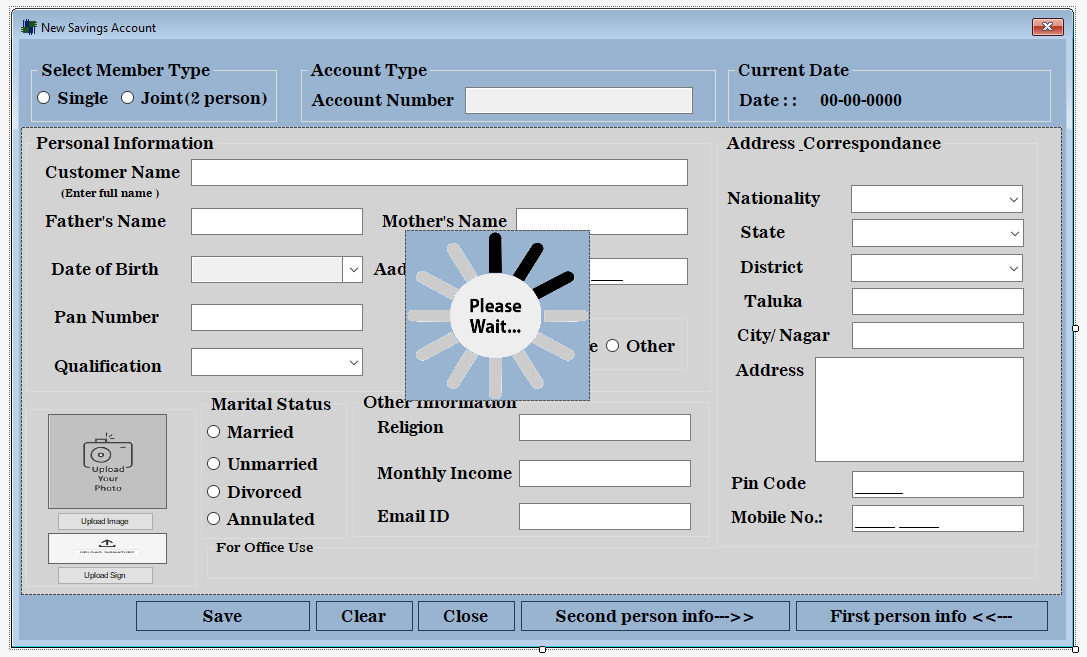
Task: Click the Father's Name text box
Action: [x=277, y=222]
